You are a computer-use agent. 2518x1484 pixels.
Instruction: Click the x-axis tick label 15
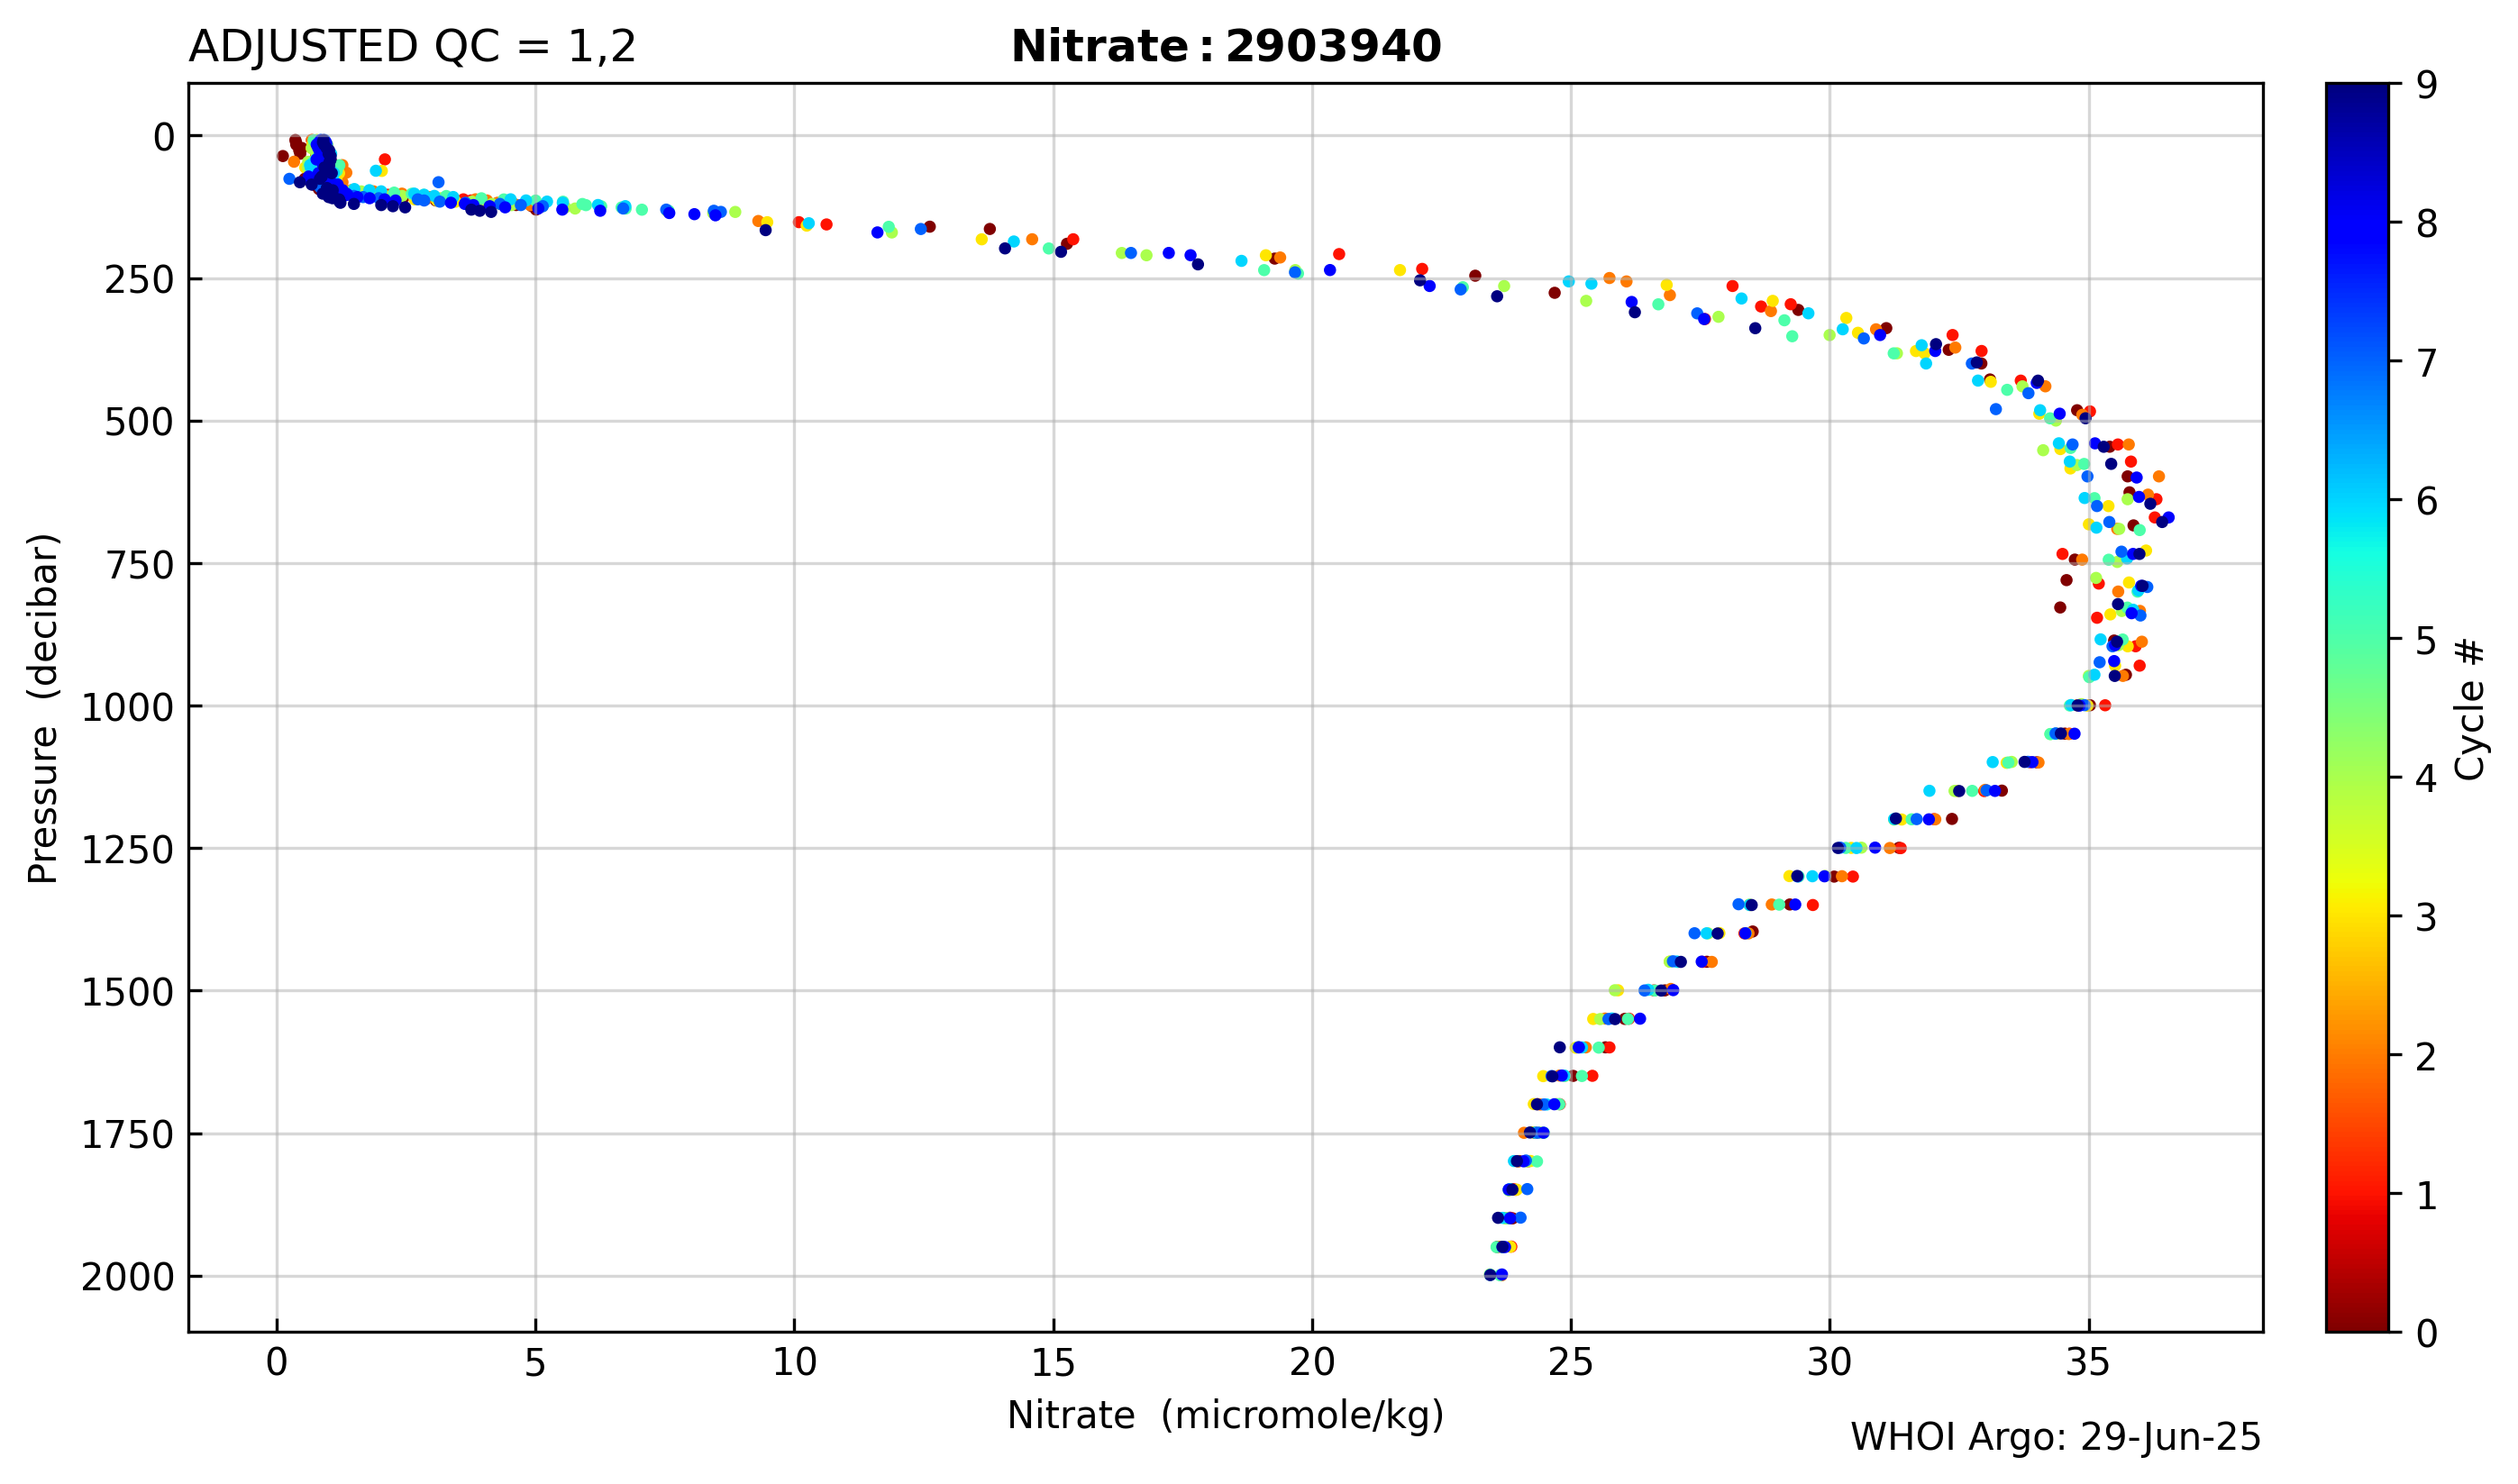click(1054, 1364)
